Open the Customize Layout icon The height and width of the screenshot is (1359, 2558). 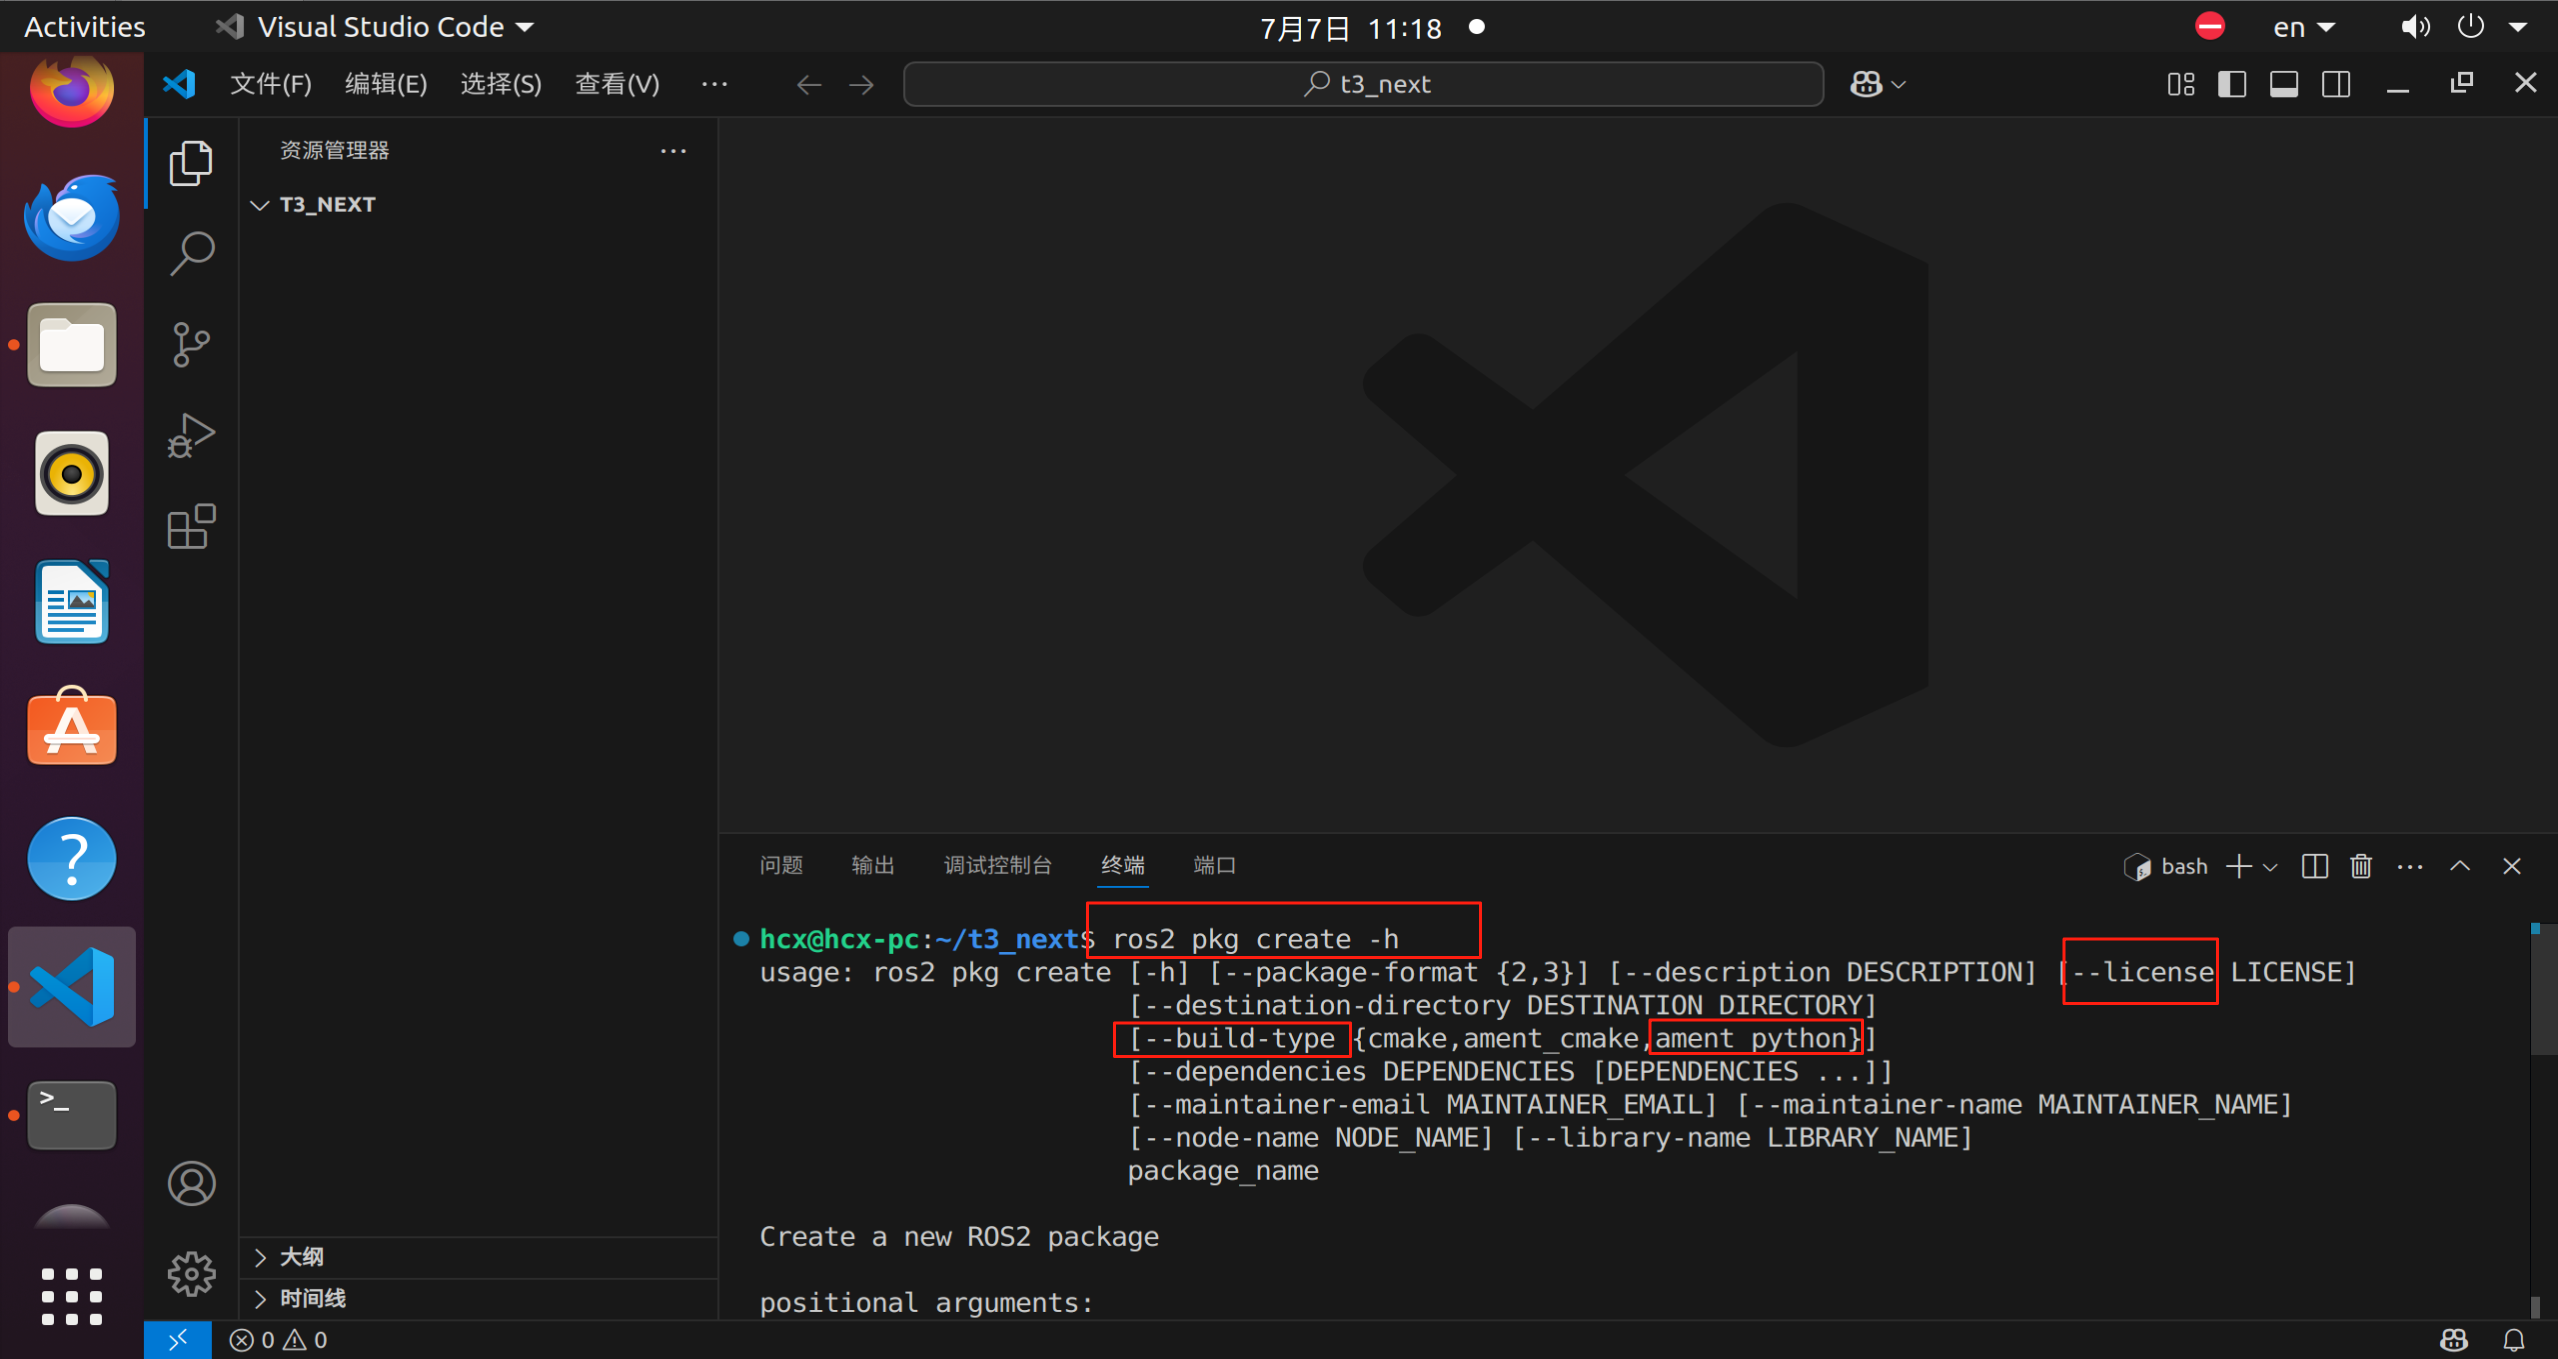click(2181, 85)
